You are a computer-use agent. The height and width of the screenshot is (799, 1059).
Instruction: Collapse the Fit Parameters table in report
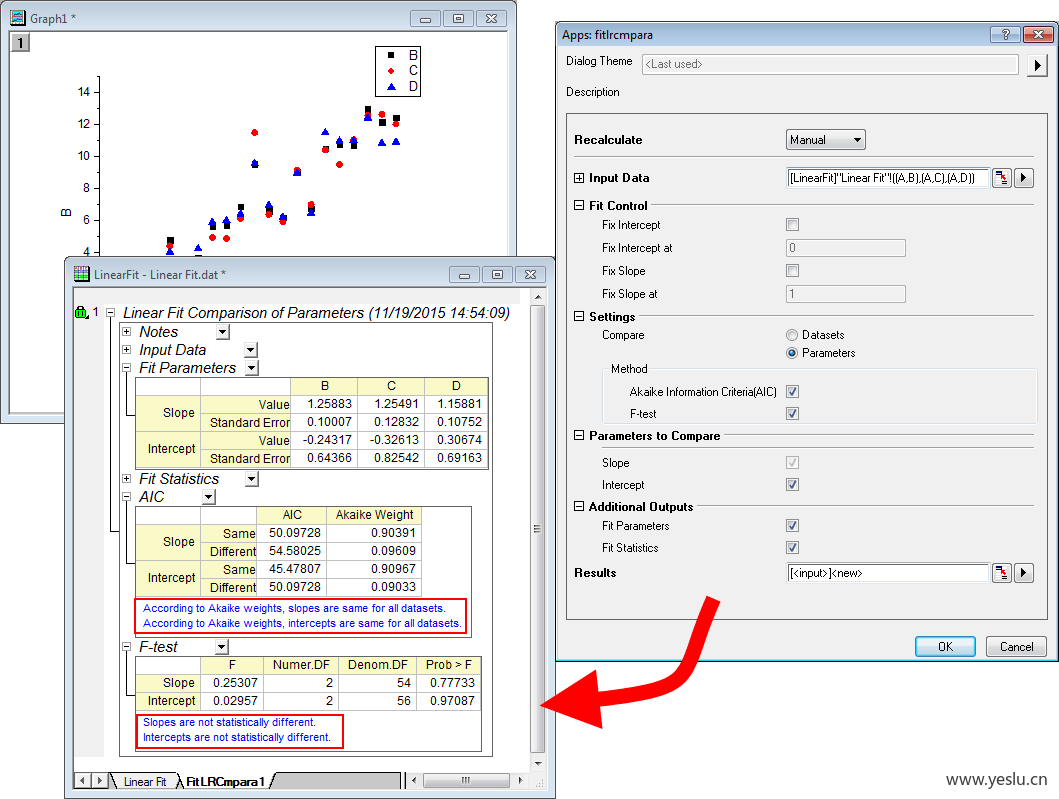tap(126, 368)
